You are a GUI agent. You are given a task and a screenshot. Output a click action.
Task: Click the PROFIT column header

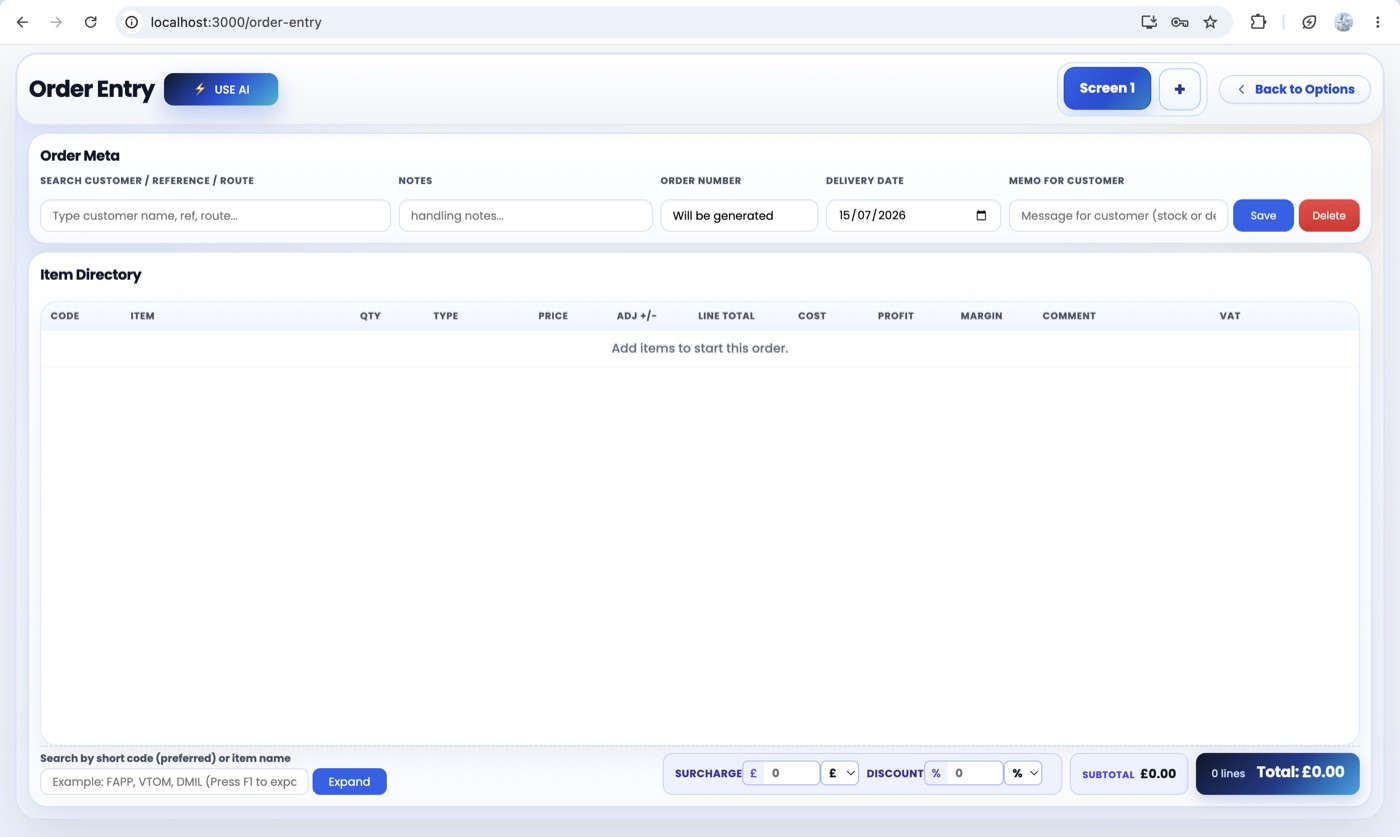click(896, 316)
